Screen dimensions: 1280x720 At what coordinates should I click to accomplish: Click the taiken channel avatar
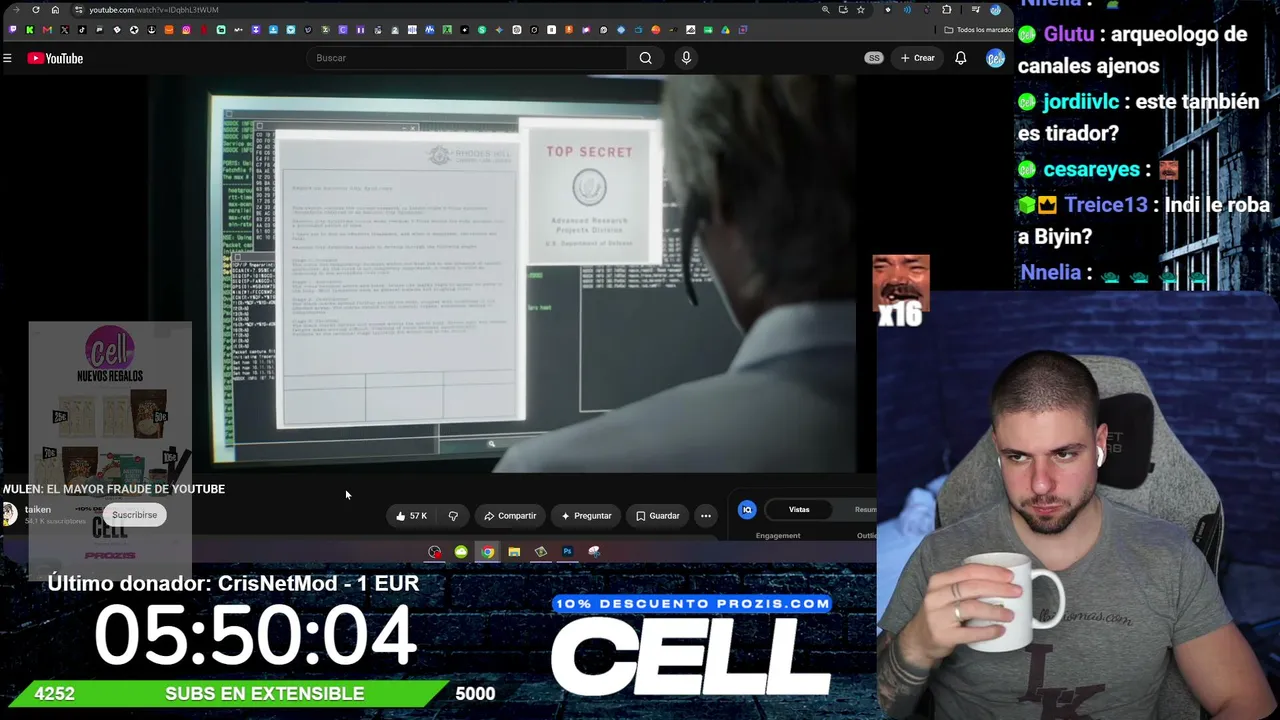click(10, 514)
